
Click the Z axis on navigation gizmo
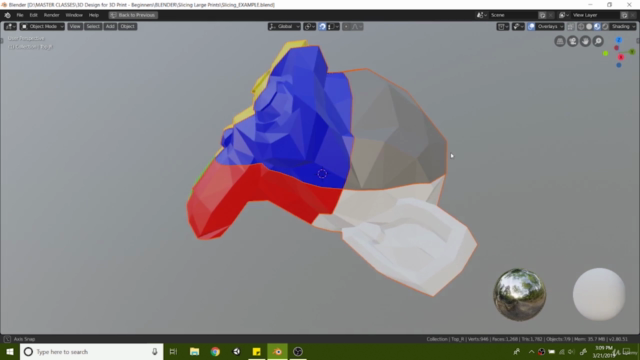[619, 40]
